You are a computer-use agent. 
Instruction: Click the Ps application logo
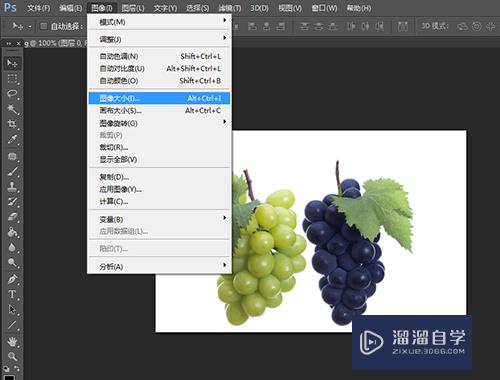10,7
